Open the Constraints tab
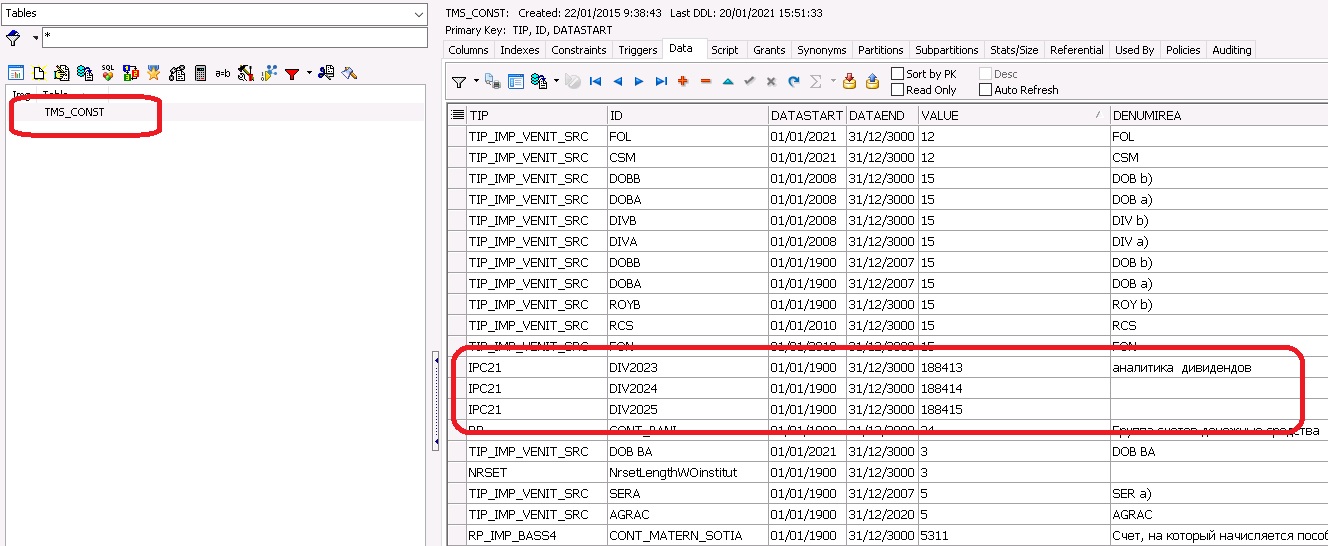 click(x=578, y=50)
